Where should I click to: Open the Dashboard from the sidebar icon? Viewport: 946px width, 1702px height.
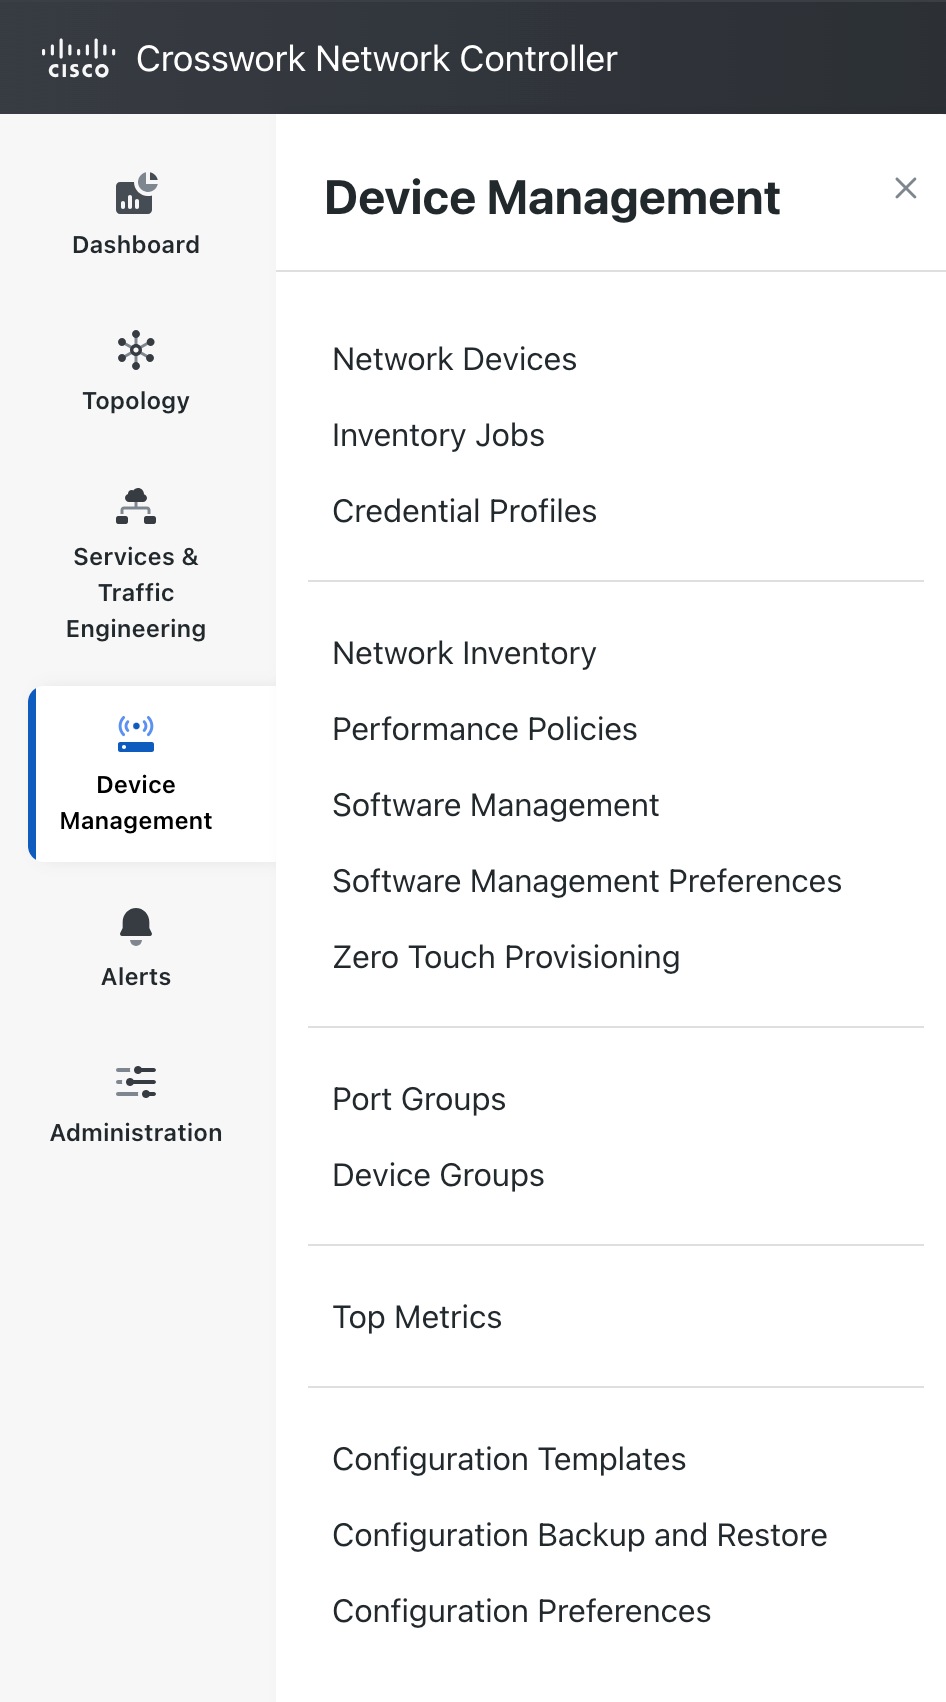pos(135,194)
